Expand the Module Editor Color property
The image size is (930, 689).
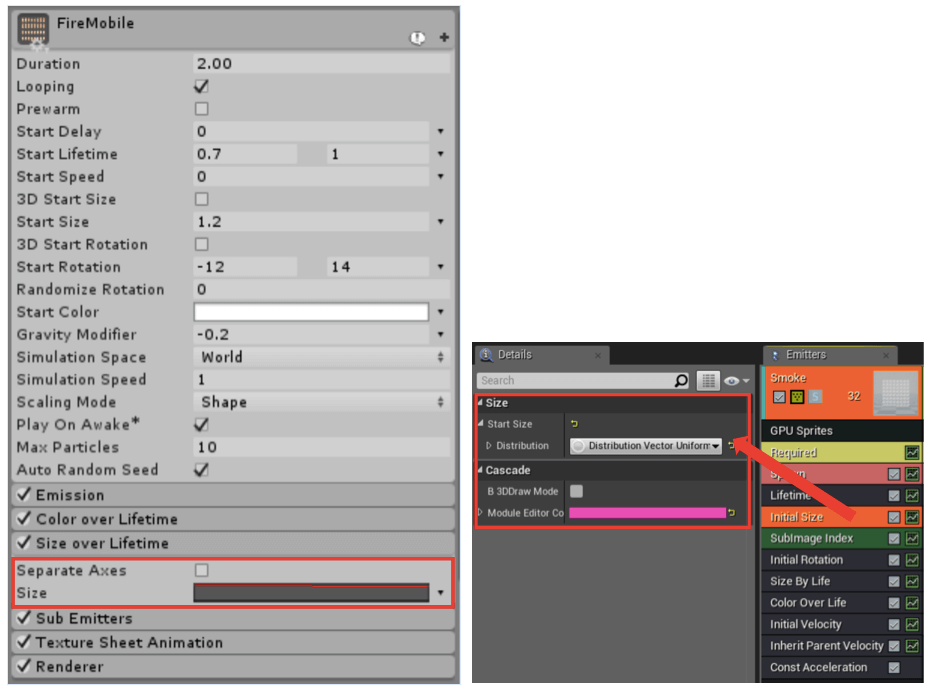pyautogui.click(x=481, y=513)
